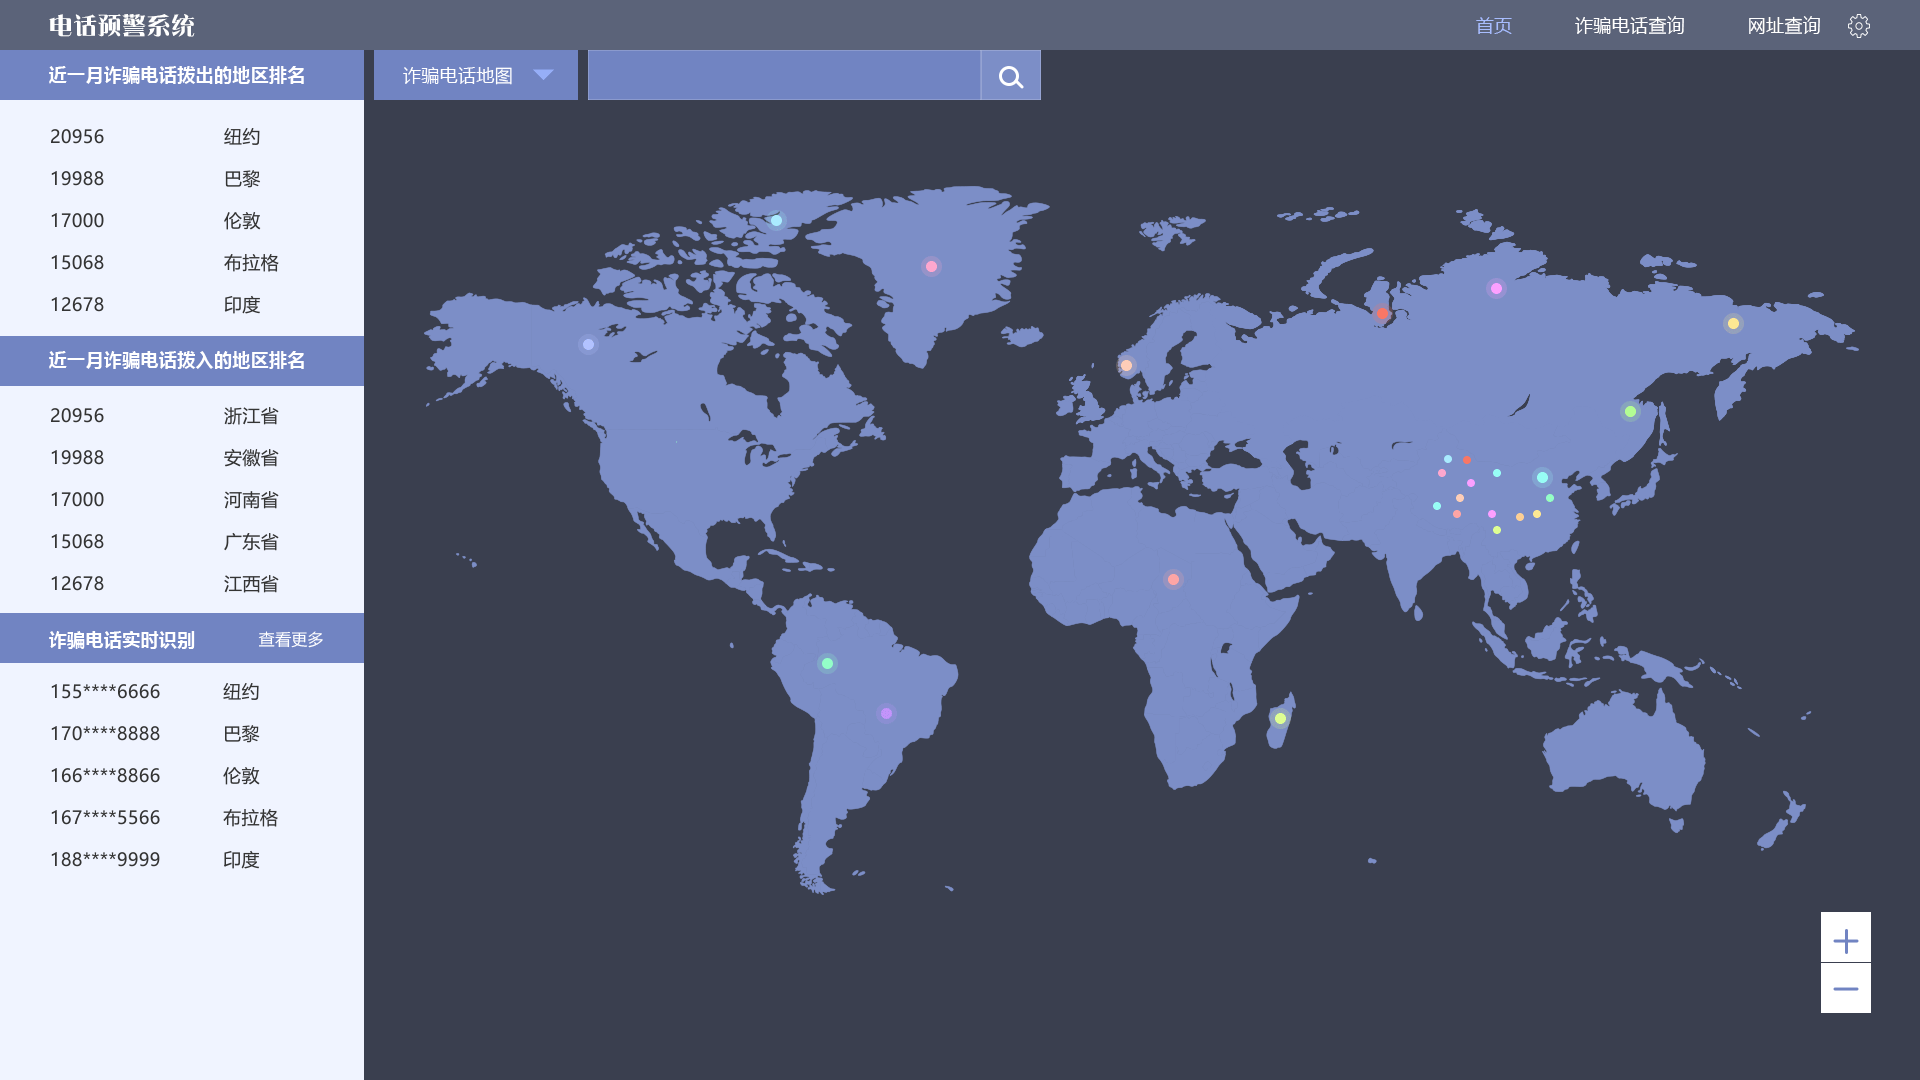Click the yellow marker in eastern Russia
The height and width of the screenshot is (1080, 1920).
(1733, 323)
